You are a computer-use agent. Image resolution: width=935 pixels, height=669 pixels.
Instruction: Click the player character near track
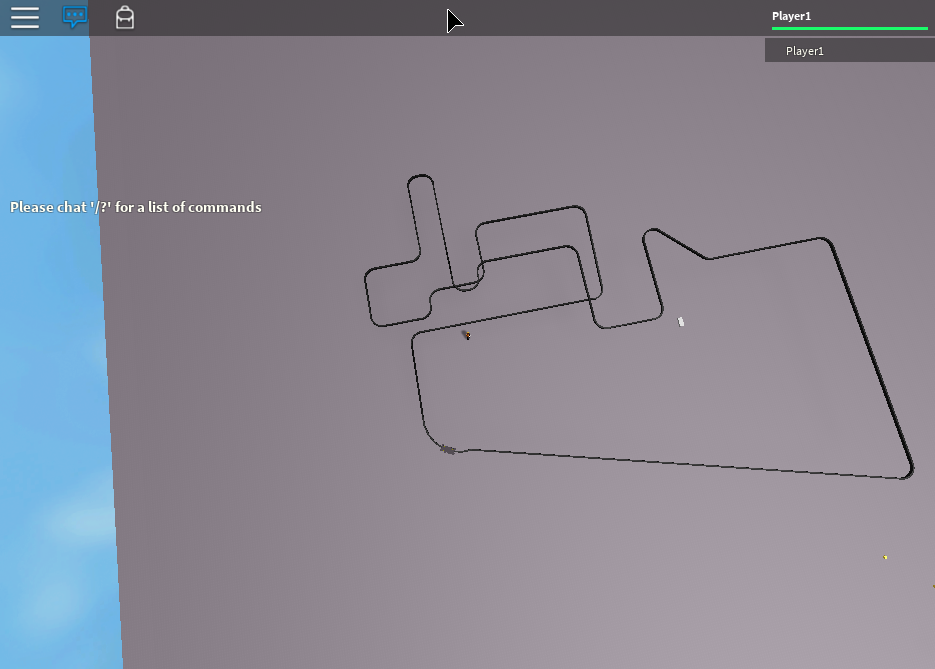(x=467, y=336)
